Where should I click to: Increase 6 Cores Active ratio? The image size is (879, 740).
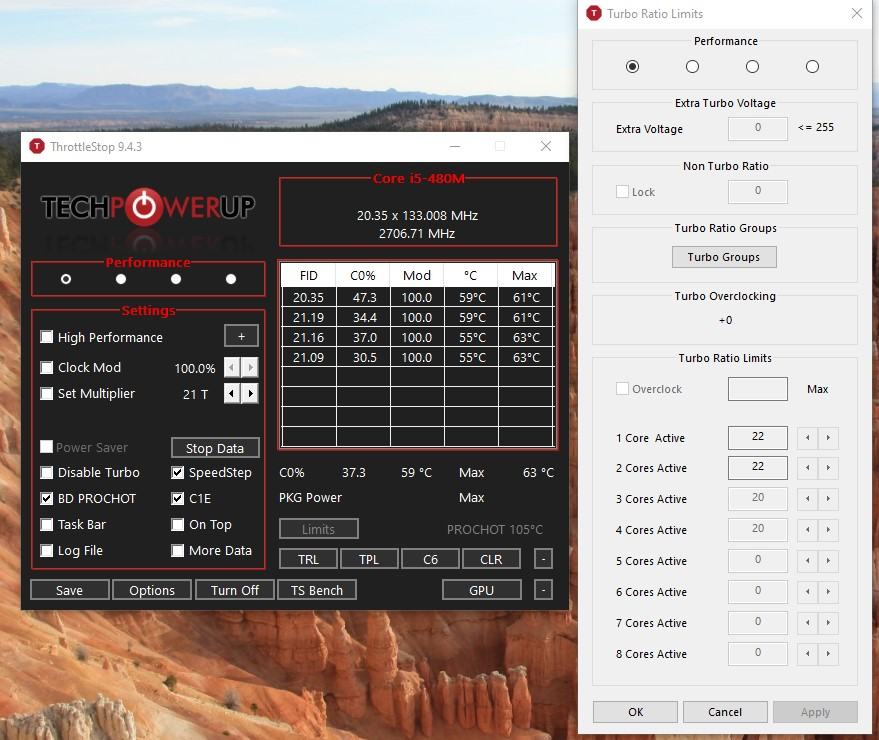[x=828, y=592]
